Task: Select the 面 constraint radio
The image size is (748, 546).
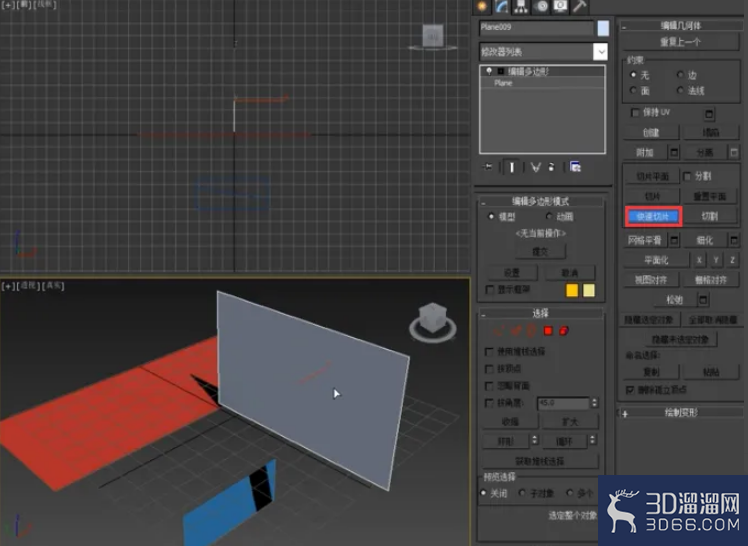Action: pos(634,90)
